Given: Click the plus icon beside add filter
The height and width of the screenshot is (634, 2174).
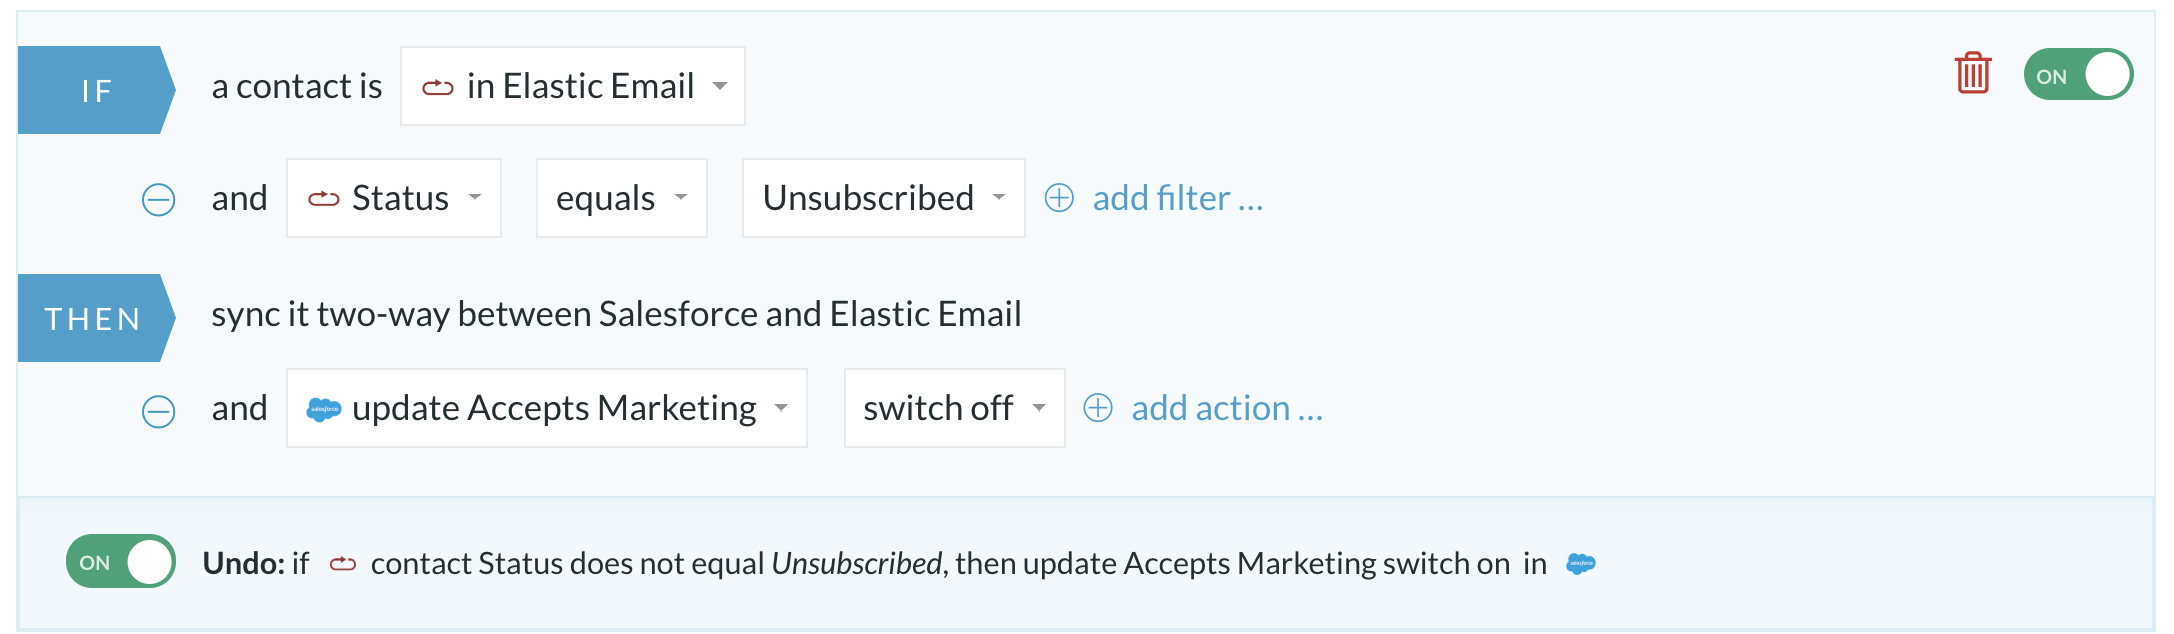Looking at the screenshot, I should pyautogui.click(x=1059, y=198).
